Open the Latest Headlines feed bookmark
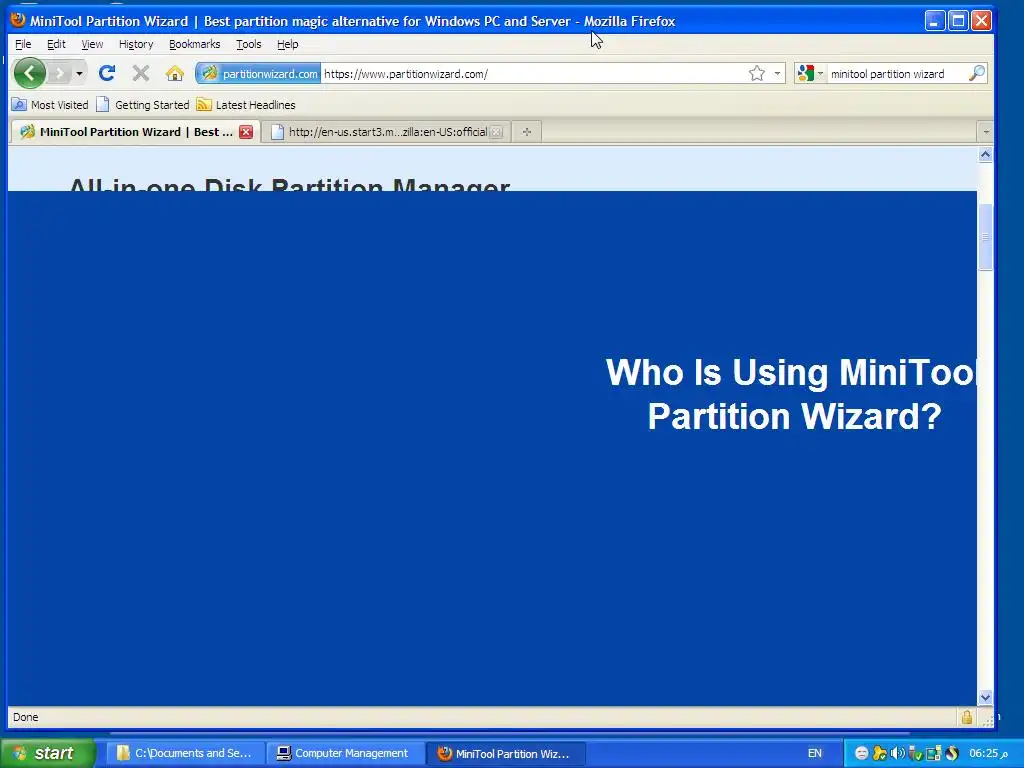 tap(246, 104)
